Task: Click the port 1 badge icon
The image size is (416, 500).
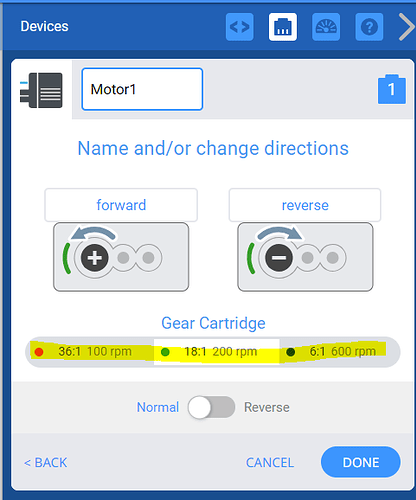Action: click(392, 89)
